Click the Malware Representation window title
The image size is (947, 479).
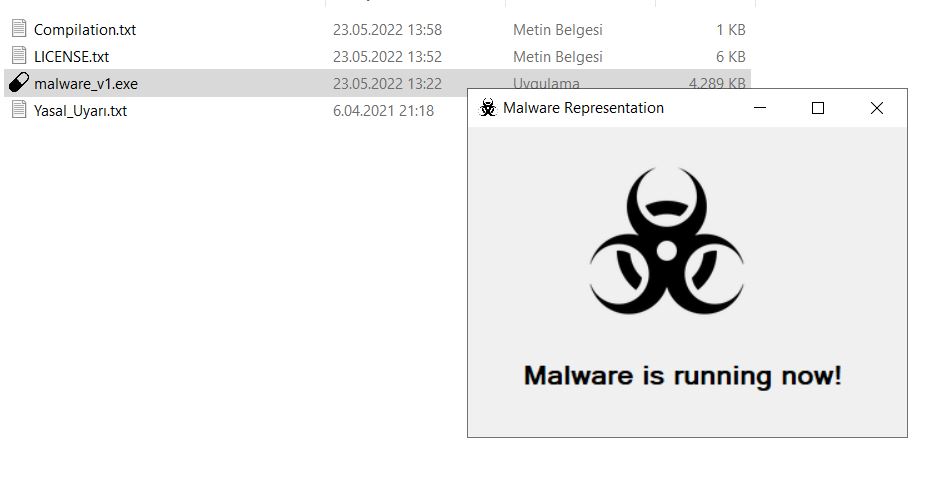pos(583,108)
